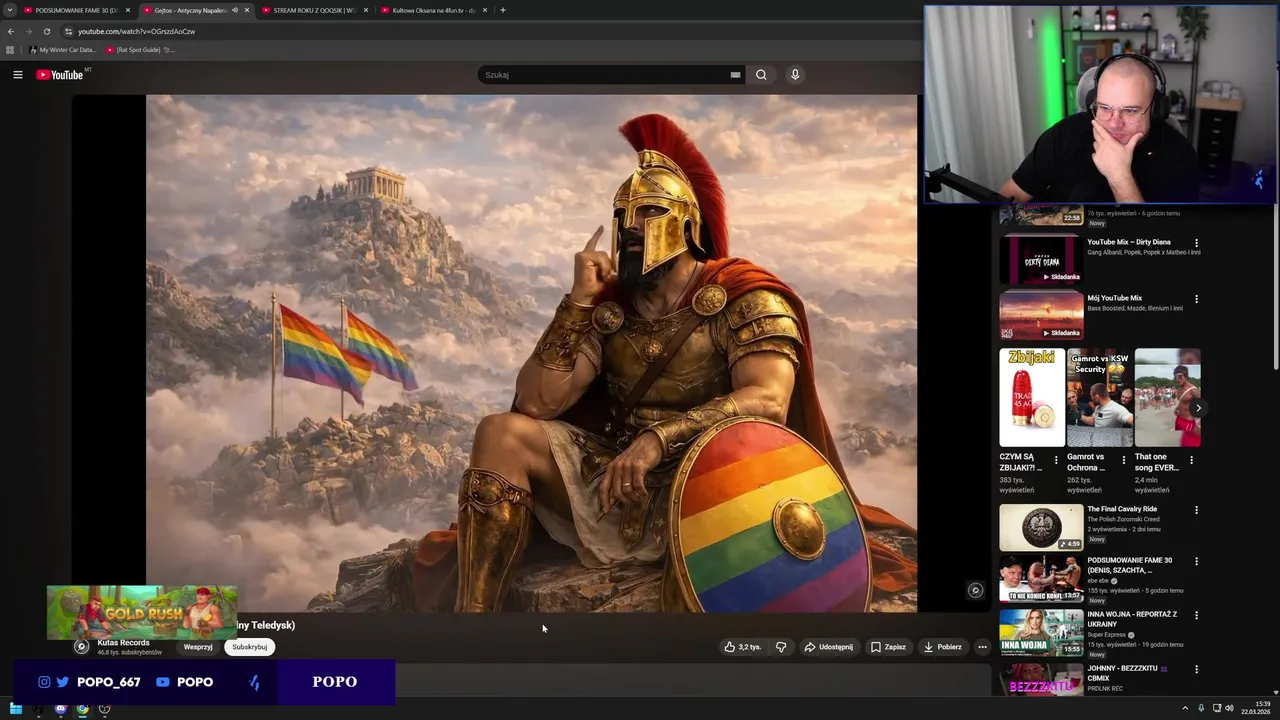
Task: Click the Super Express channel name
Action: coord(1107,635)
